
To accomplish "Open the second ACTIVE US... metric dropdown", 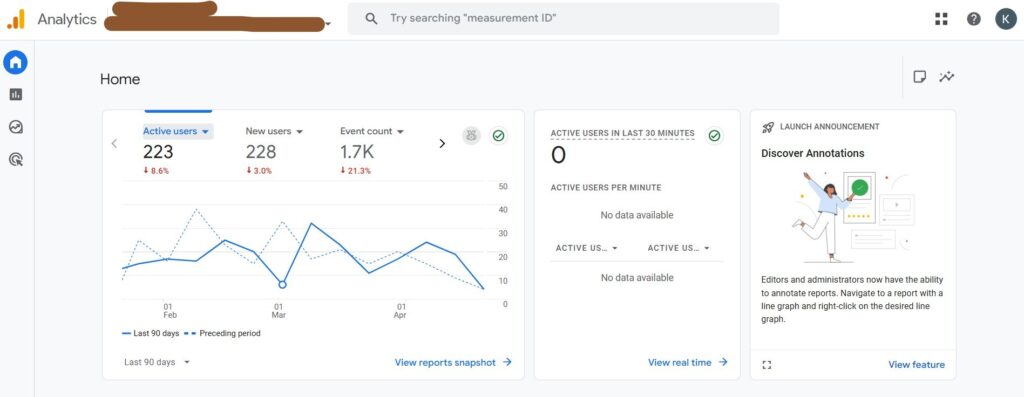I will pos(679,248).
